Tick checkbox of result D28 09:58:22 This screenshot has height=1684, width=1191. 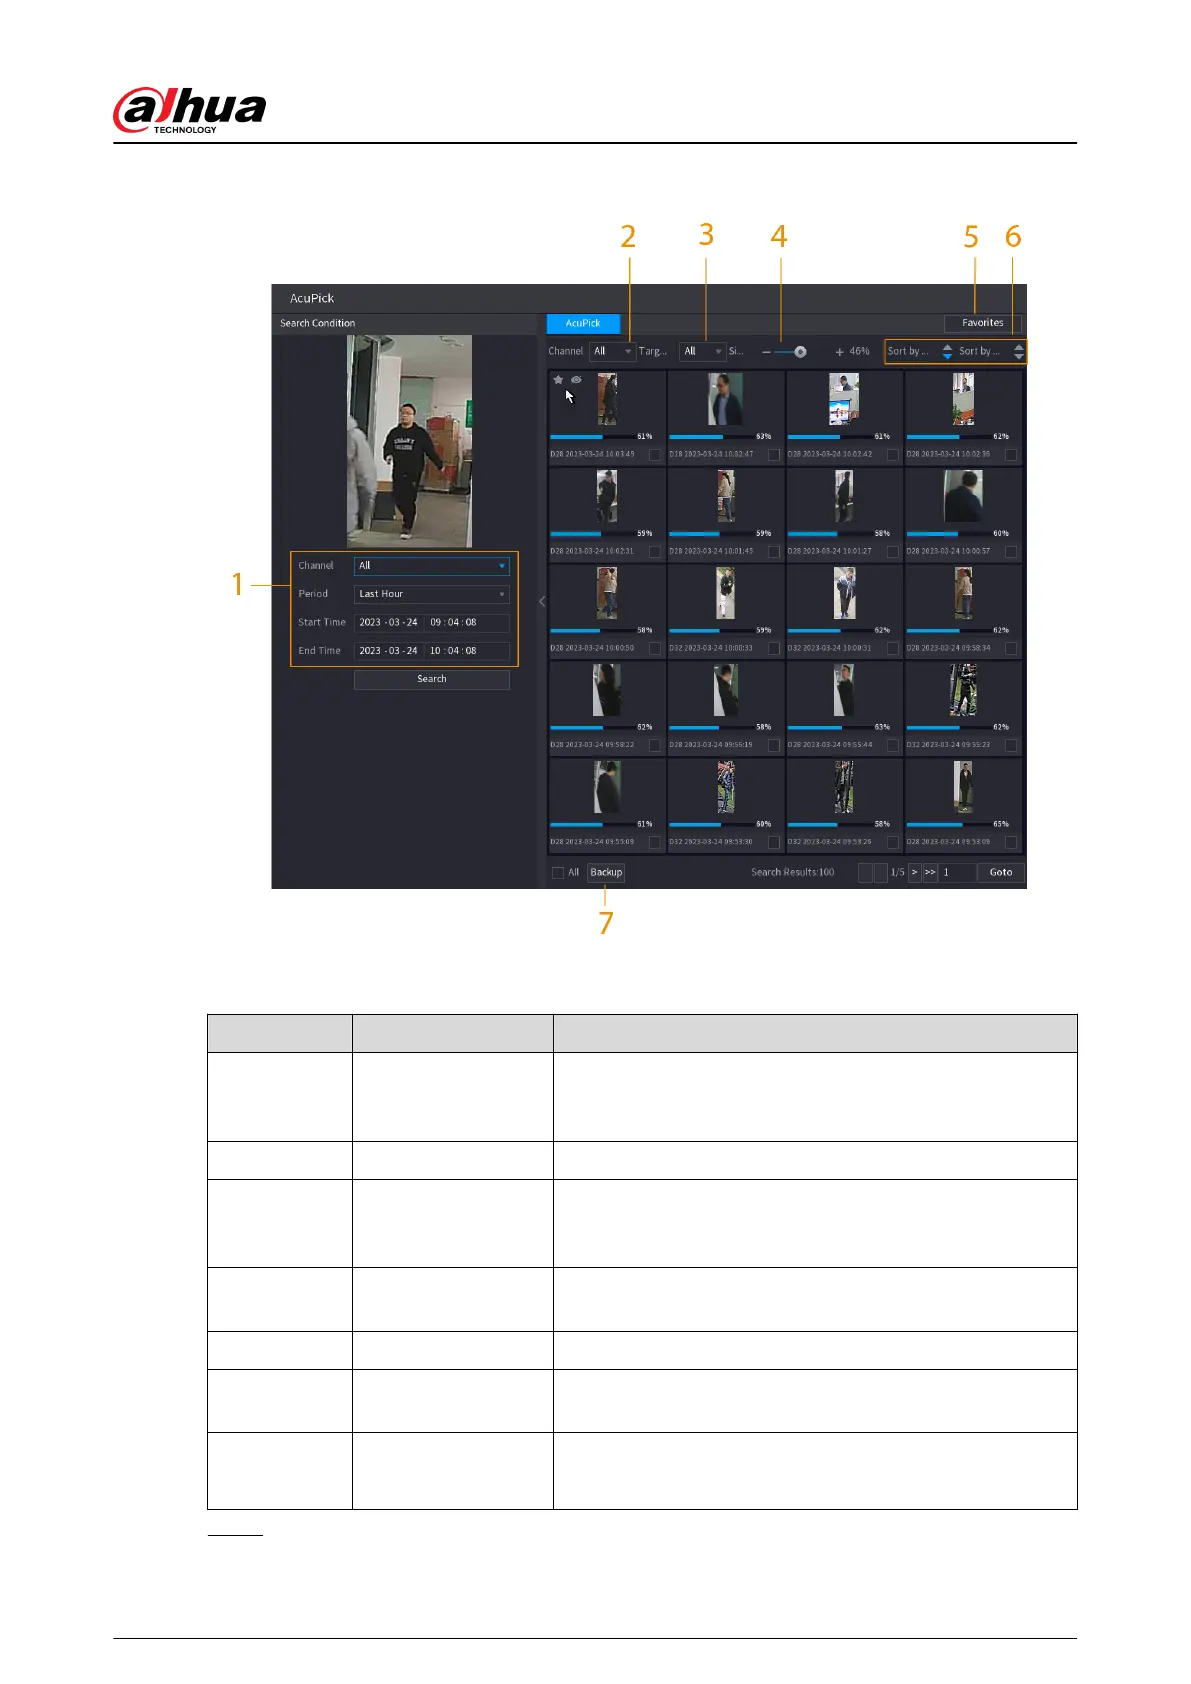point(655,746)
